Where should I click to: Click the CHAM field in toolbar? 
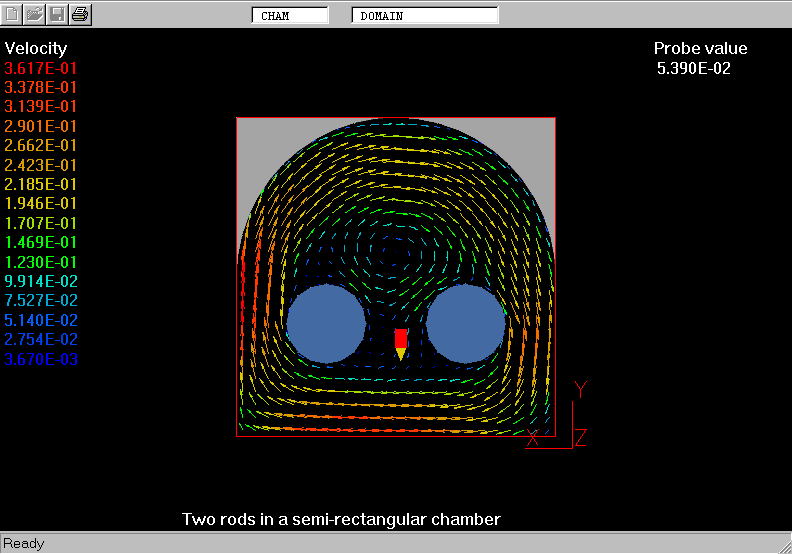[289, 16]
